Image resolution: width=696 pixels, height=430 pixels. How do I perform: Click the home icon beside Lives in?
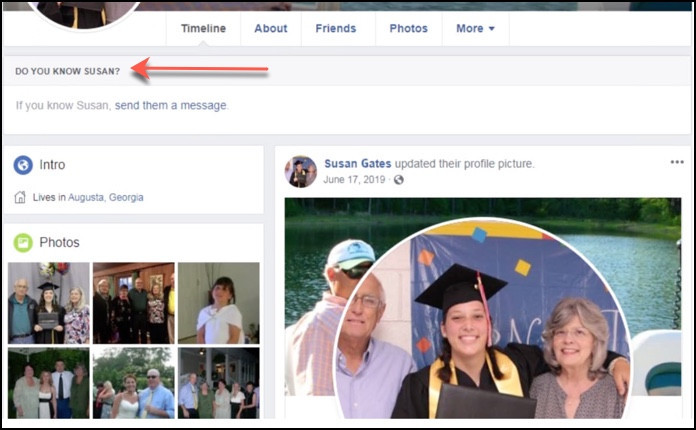pyautogui.click(x=20, y=197)
